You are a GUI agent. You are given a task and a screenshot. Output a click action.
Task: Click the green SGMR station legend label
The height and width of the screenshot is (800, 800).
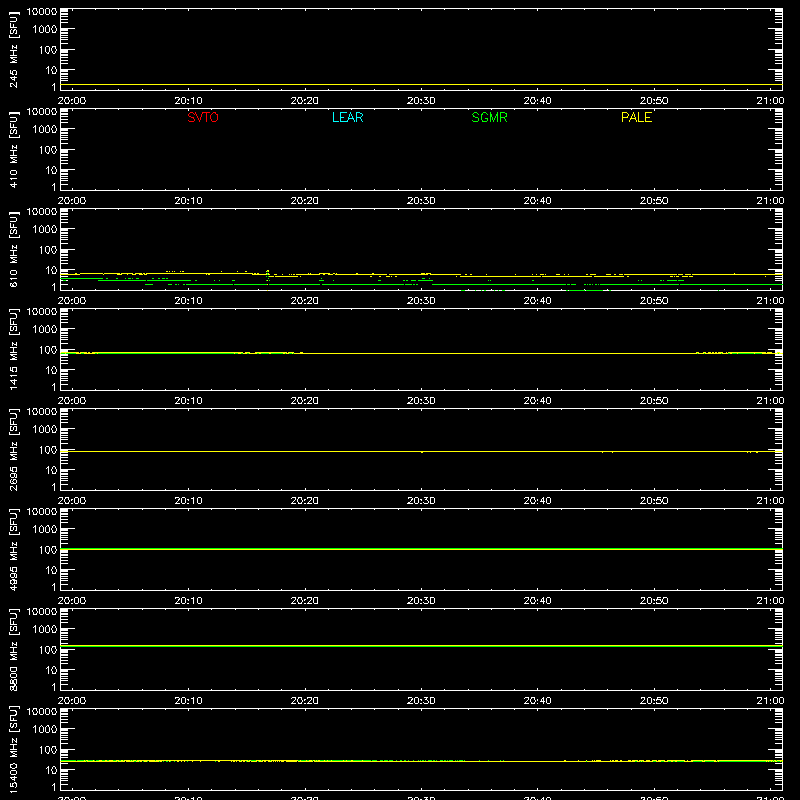489,117
